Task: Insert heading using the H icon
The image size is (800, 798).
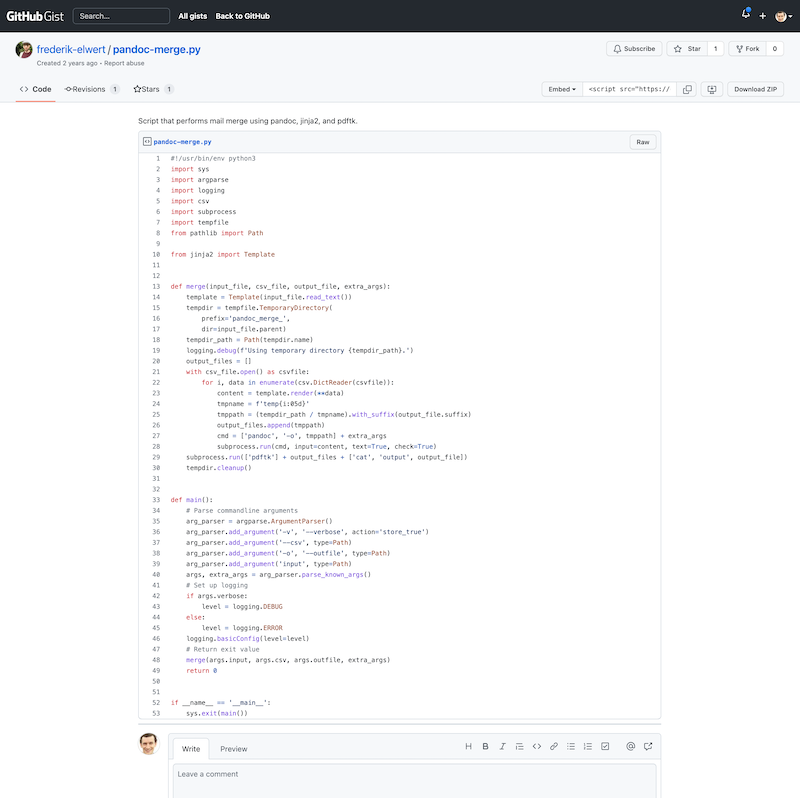Action: (x=468, y=746)
